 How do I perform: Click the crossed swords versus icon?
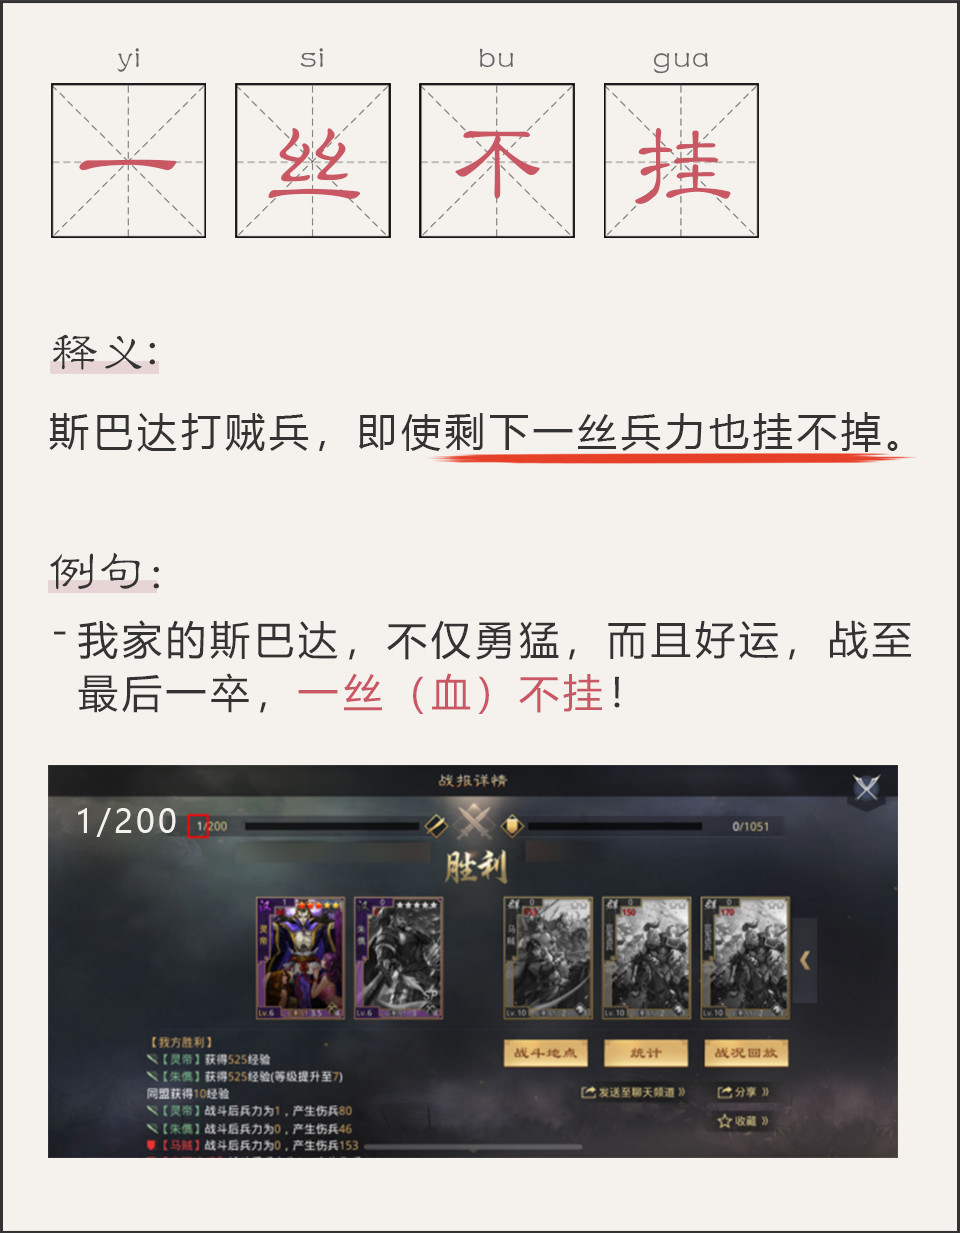point(474,825)
